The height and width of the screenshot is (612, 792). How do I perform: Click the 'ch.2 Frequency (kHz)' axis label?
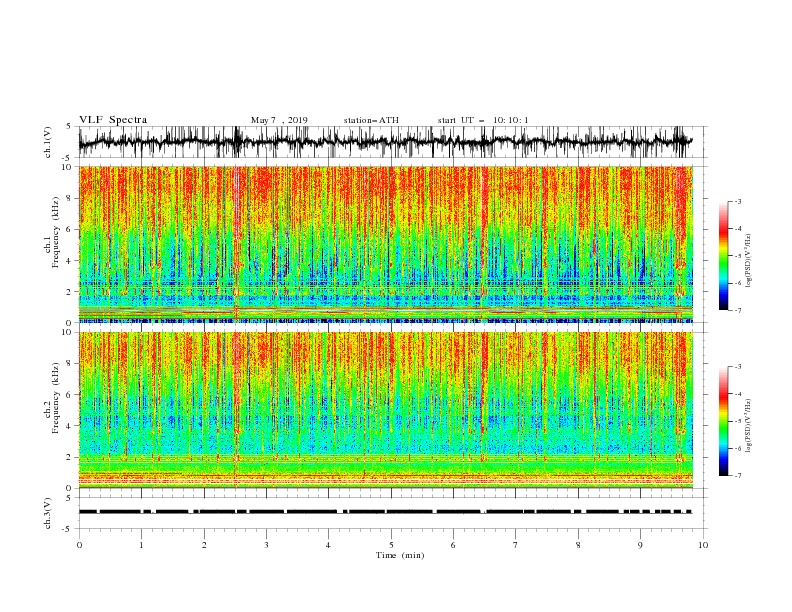(x=52, y=398)
